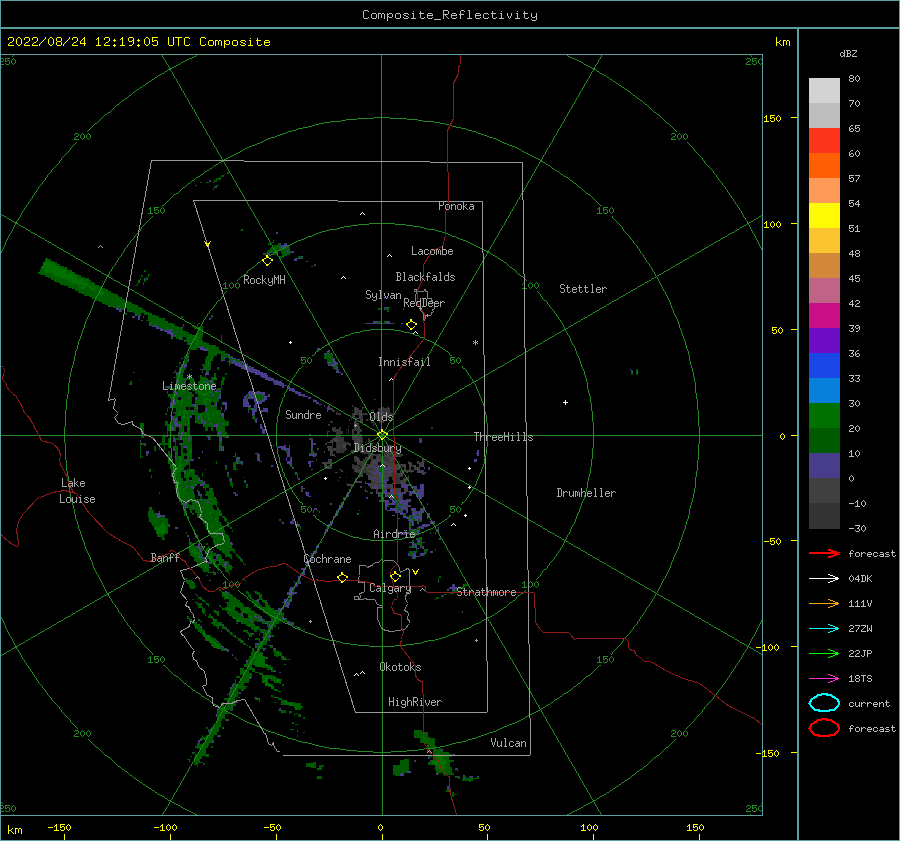Select the slate-blue 0-10 dBZ swatch
The width and height of the screenshot is (900, 841).
(824, 466)
